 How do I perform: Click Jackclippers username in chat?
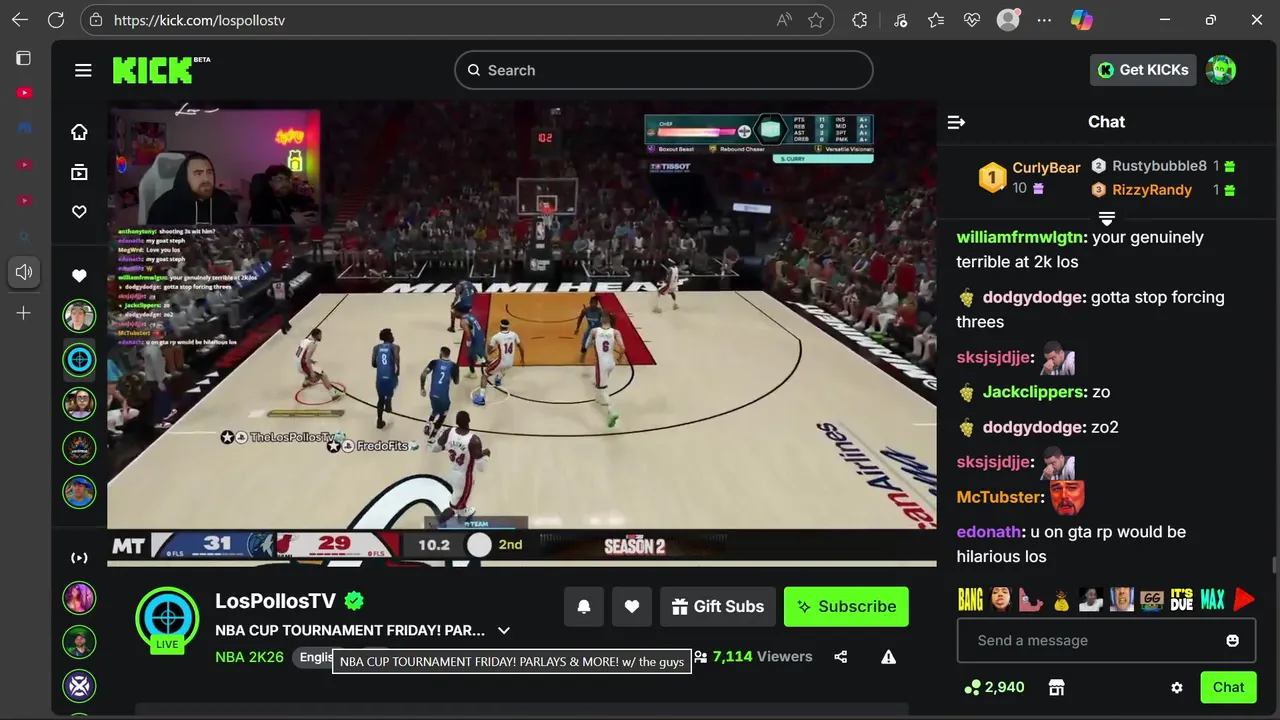tap(1034, 392)
